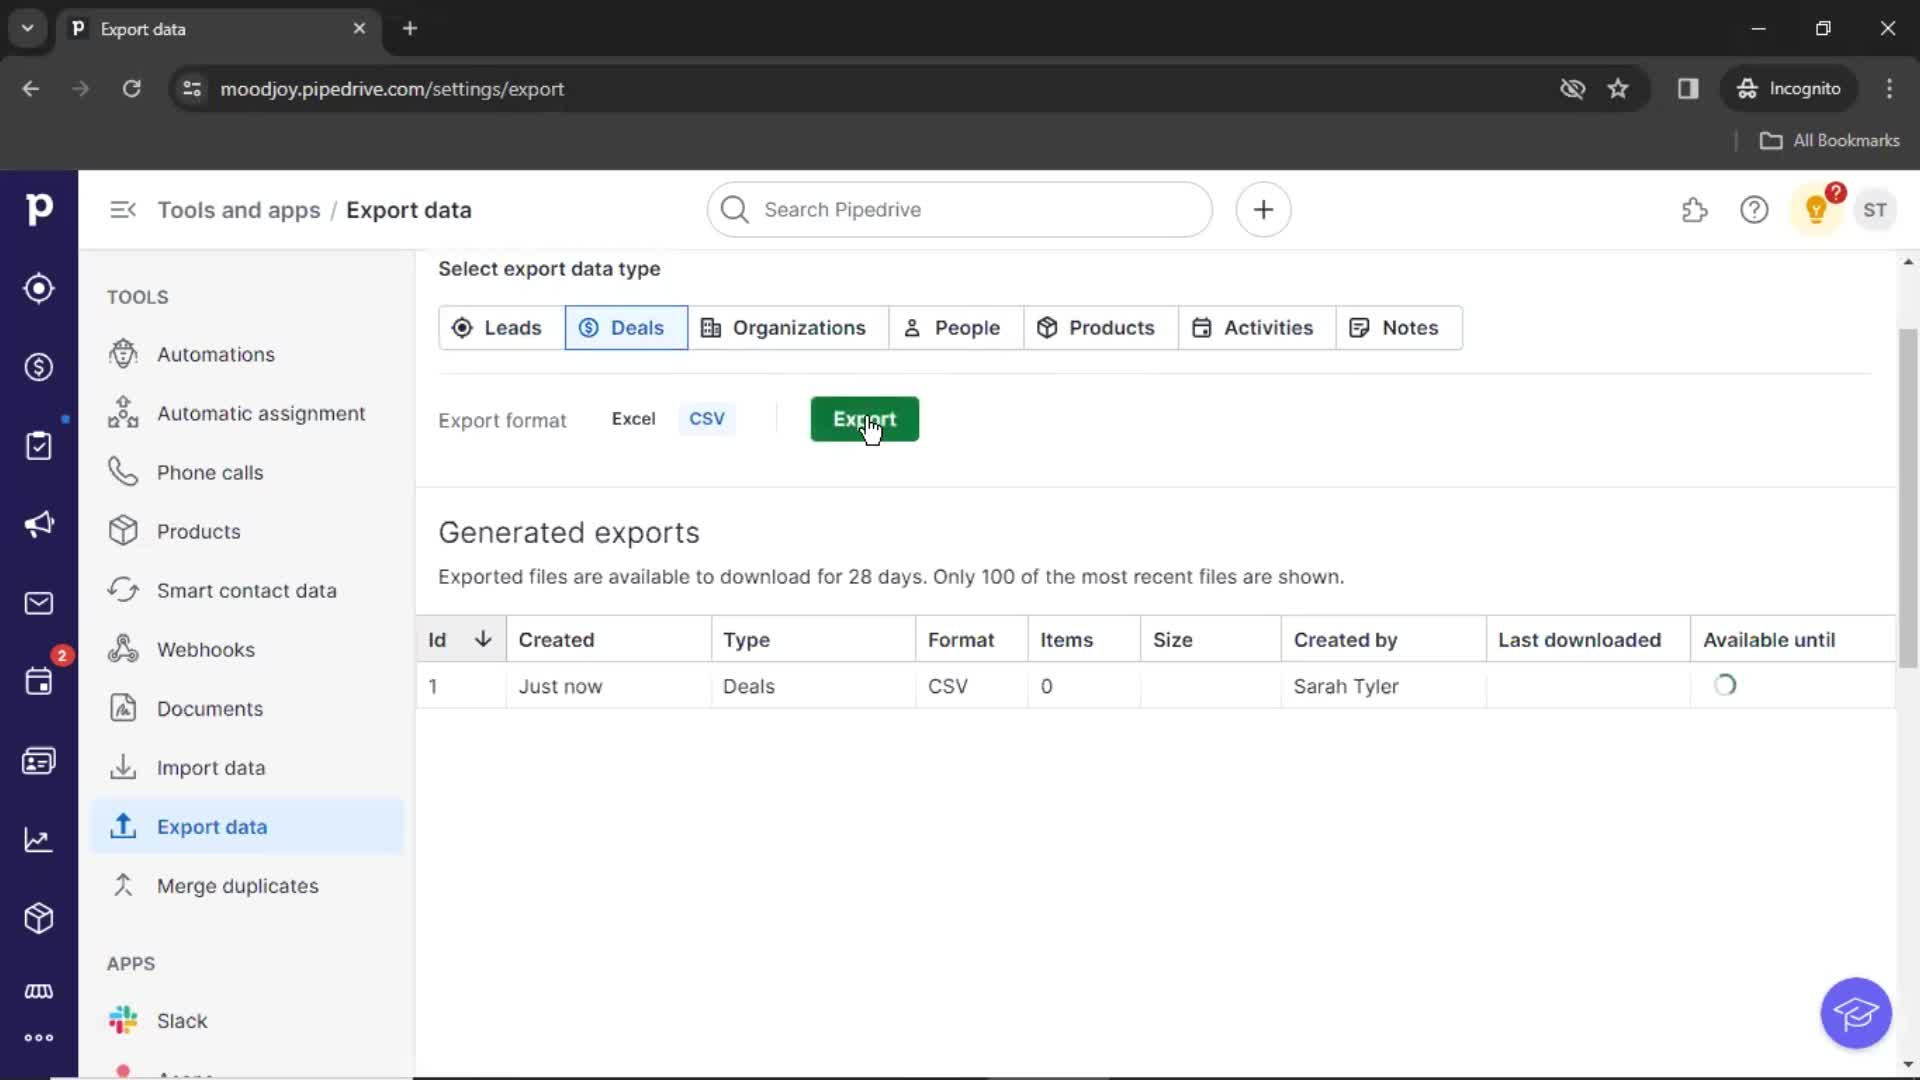This screenshot has width=1920, height=1080.
Task: Navigate to Merge duplicates tool
Action: click(x=237, y=885)
